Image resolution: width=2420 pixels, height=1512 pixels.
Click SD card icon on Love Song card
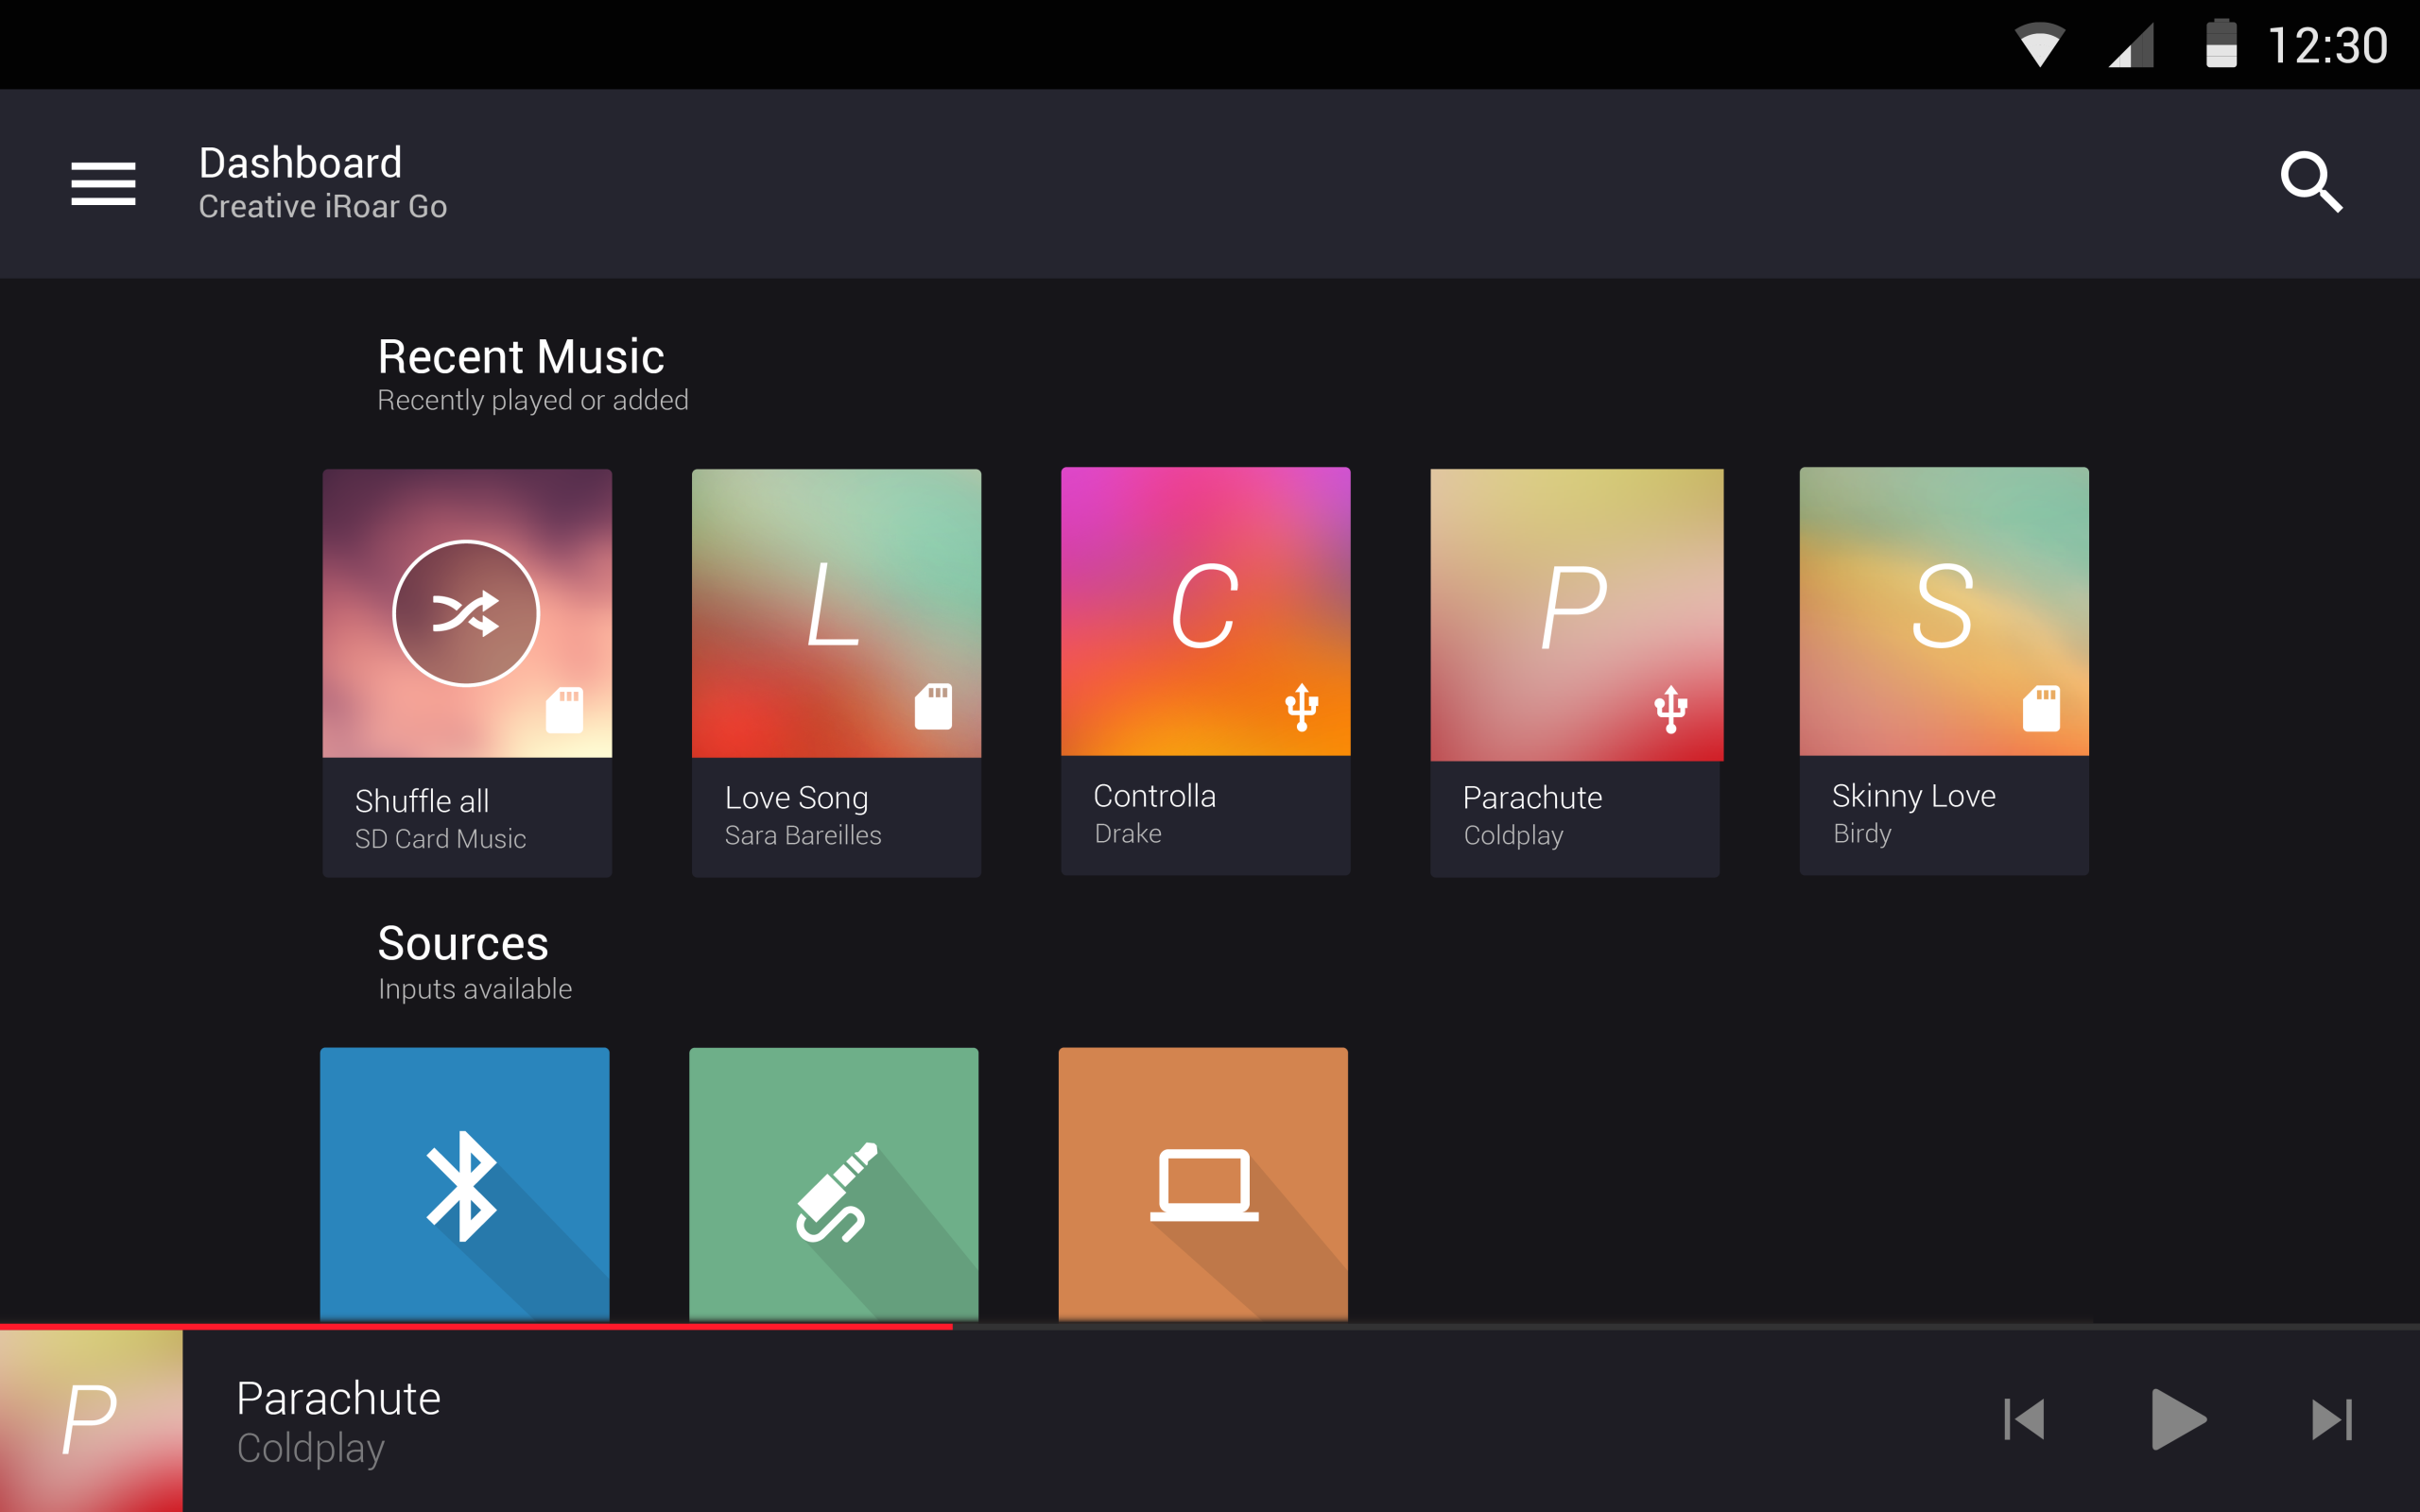(934, 707)
